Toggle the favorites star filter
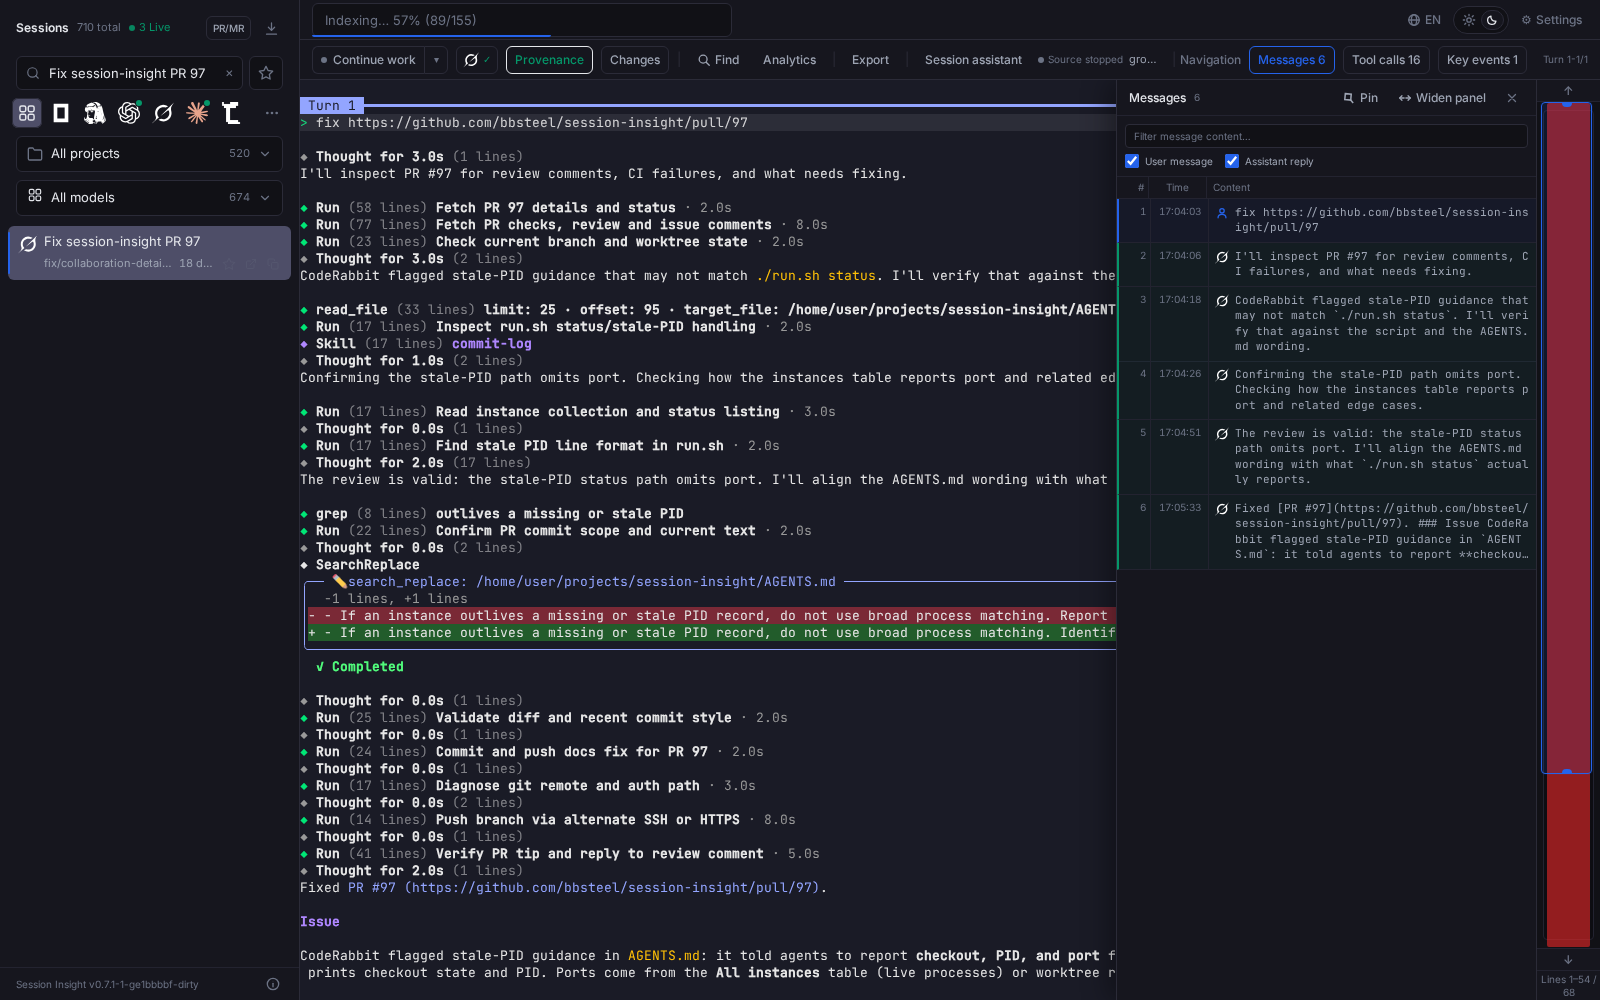This screenshot has height=1000, width=1600. pos(266,73)
